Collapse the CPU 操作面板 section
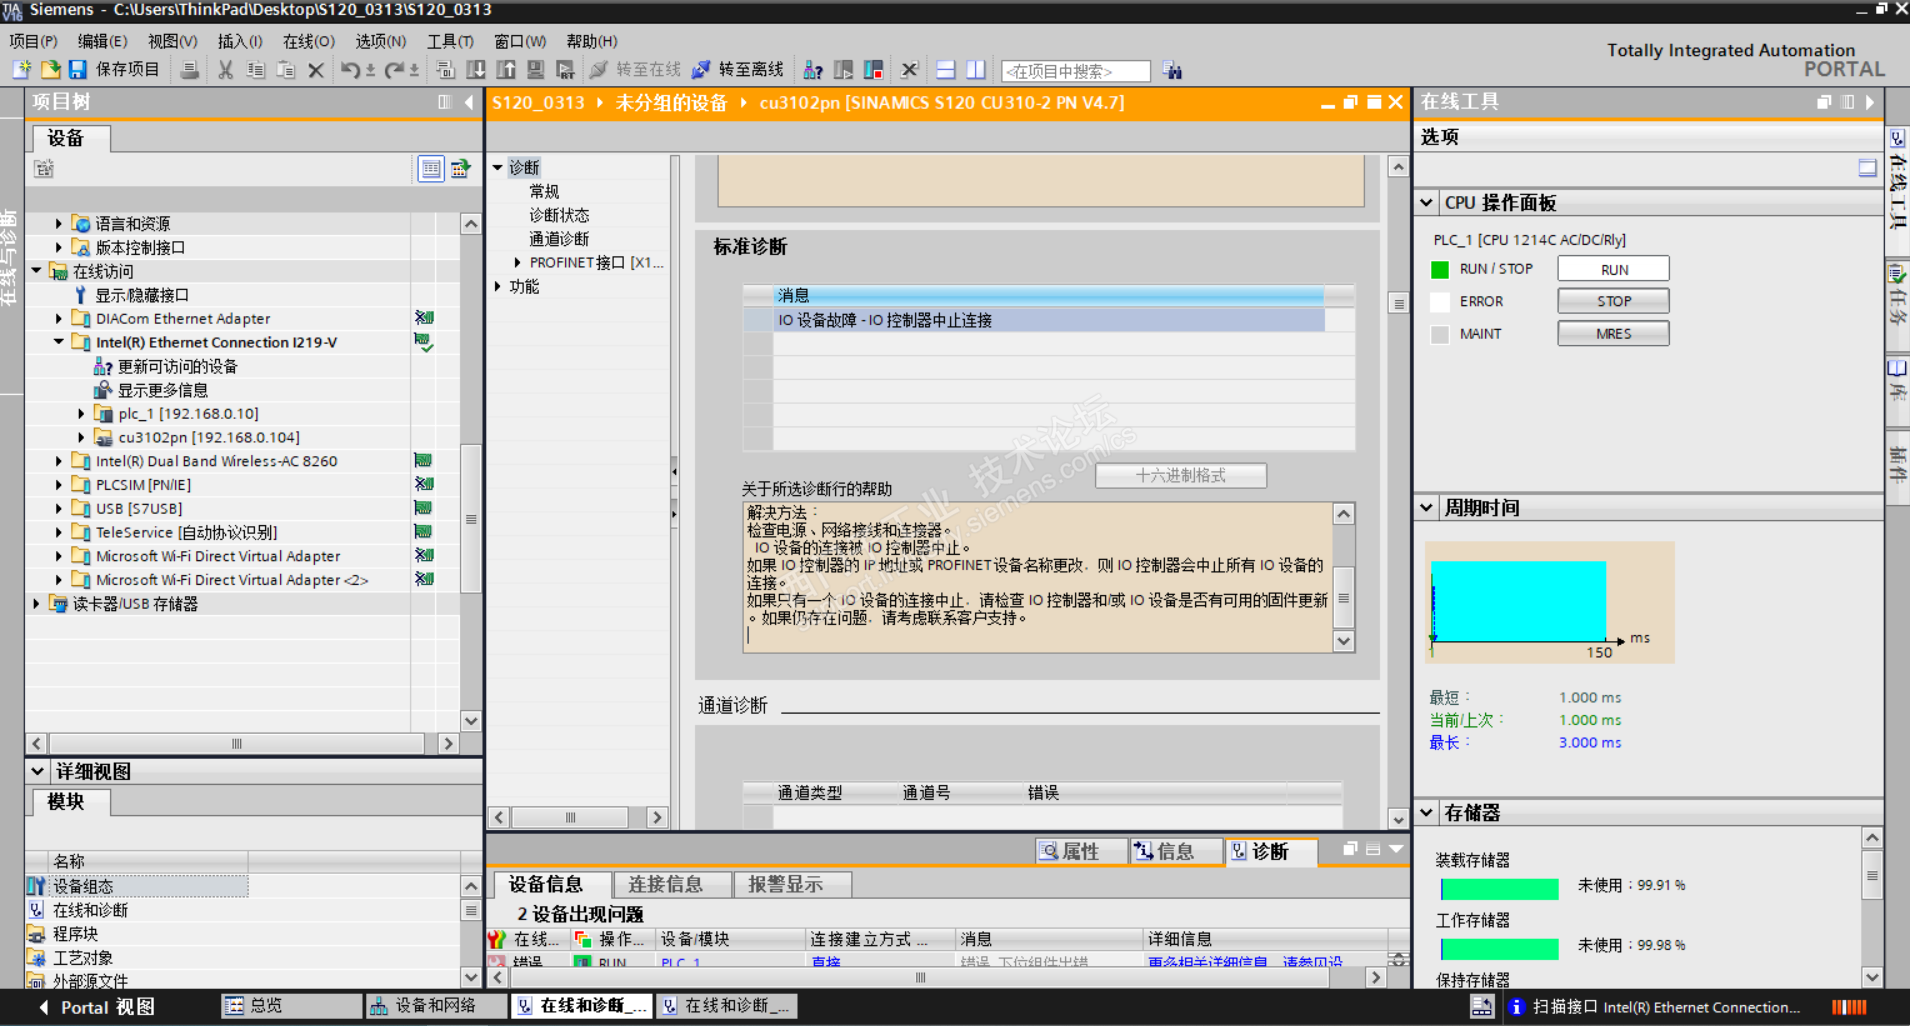Viewport: 1910px width, 1026px height. (x=1427, y=203)
